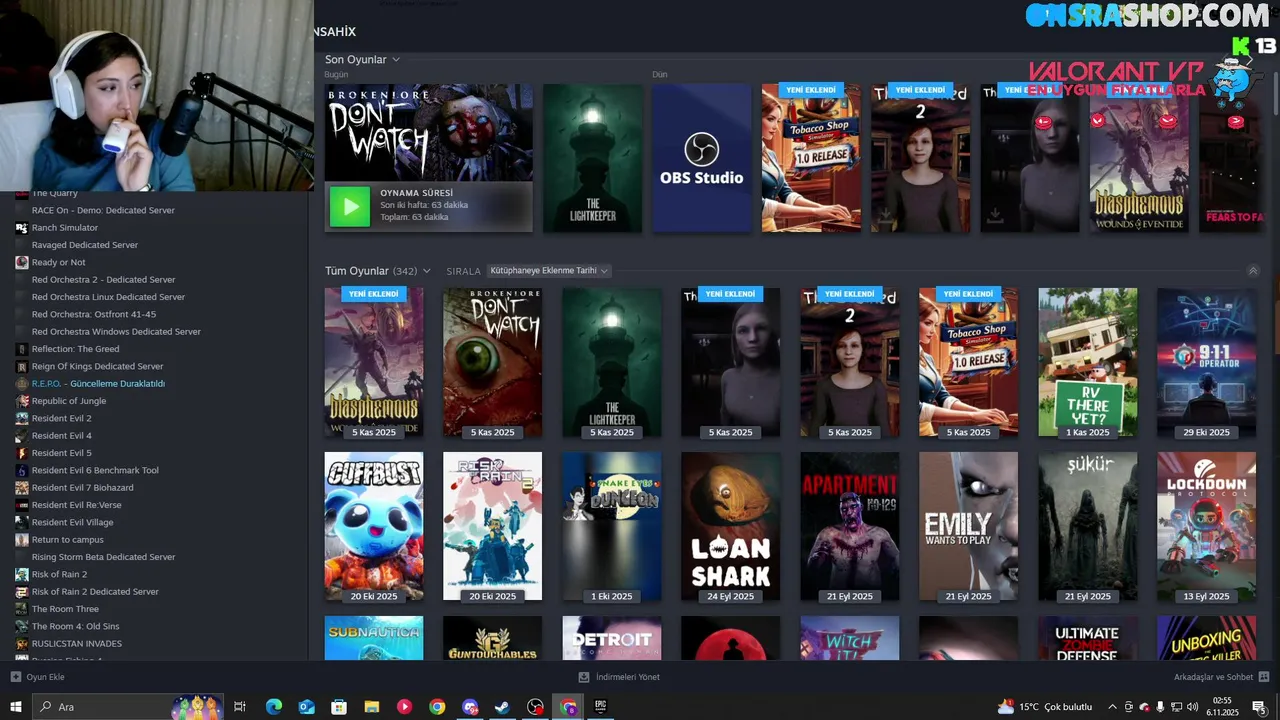
Task: Open the Emily Wants to Play card
Action: pos(968,526)
